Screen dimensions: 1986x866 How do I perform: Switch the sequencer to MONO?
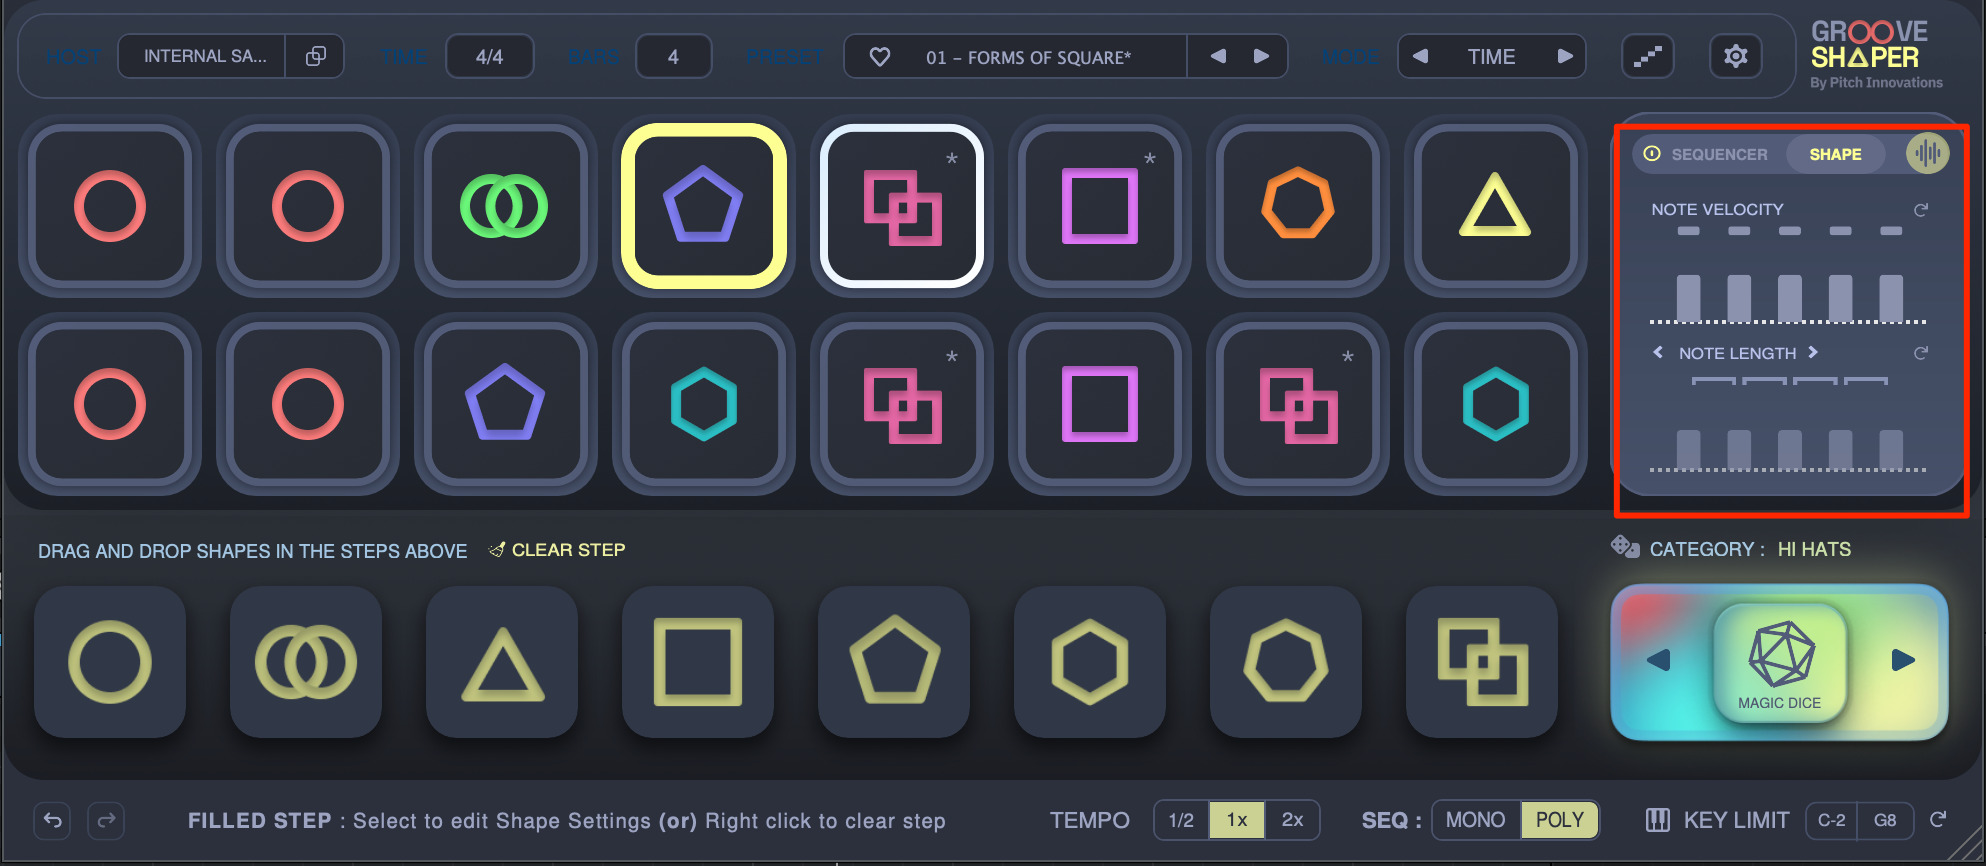(1476, 820)
